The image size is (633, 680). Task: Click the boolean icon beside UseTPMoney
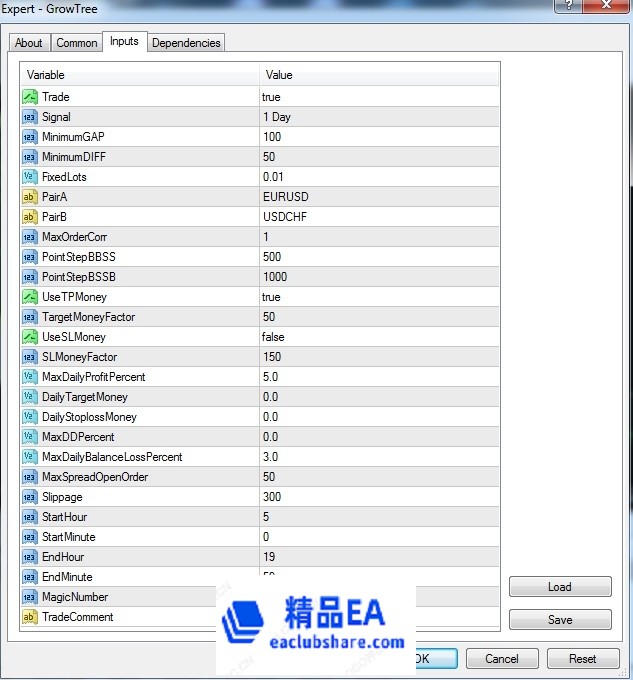[x=30, y=297]
